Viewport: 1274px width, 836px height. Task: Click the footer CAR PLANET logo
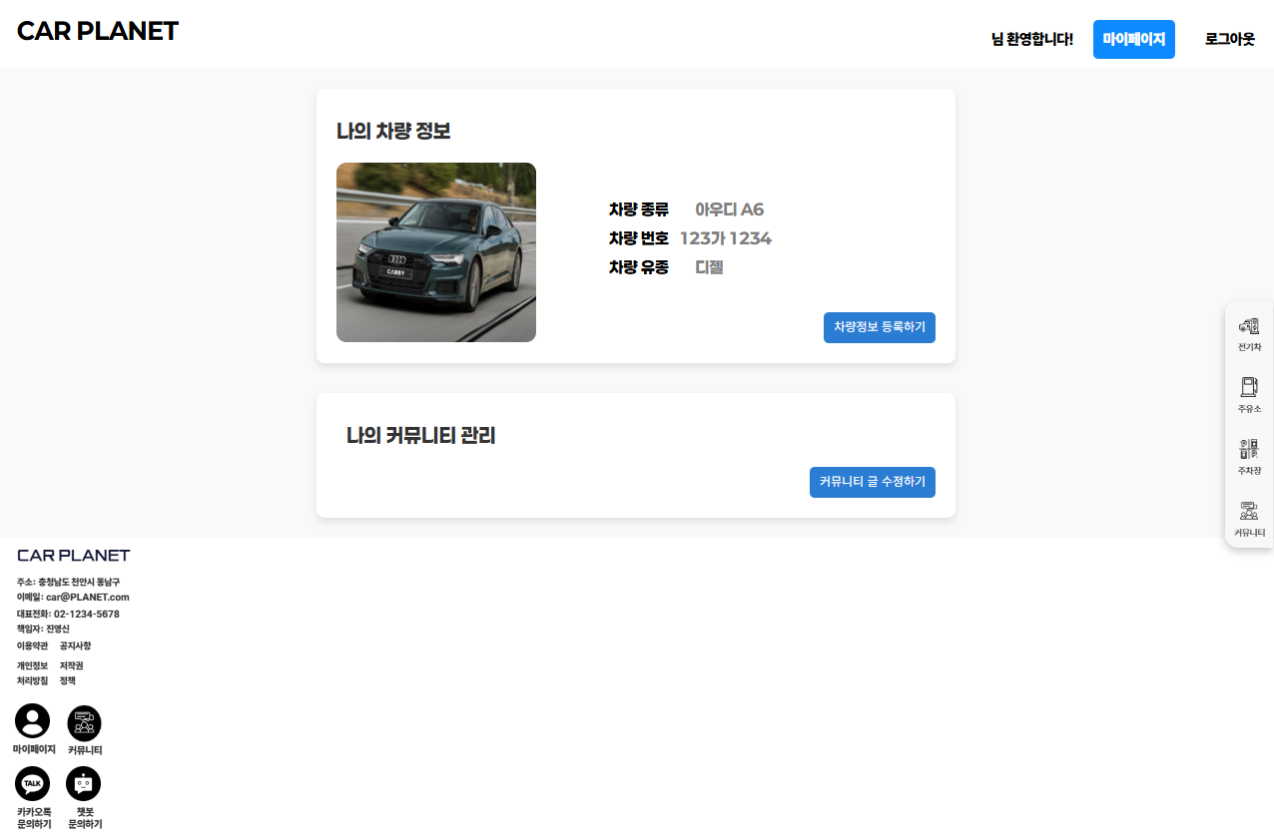pyautogui.click(x=73, y=555)
